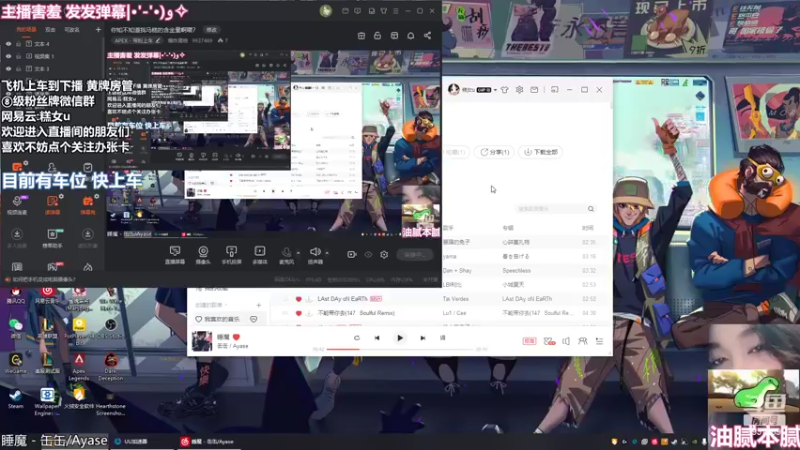
Task: Open streaming settings with the gear icon
Action: pos(384,255)
